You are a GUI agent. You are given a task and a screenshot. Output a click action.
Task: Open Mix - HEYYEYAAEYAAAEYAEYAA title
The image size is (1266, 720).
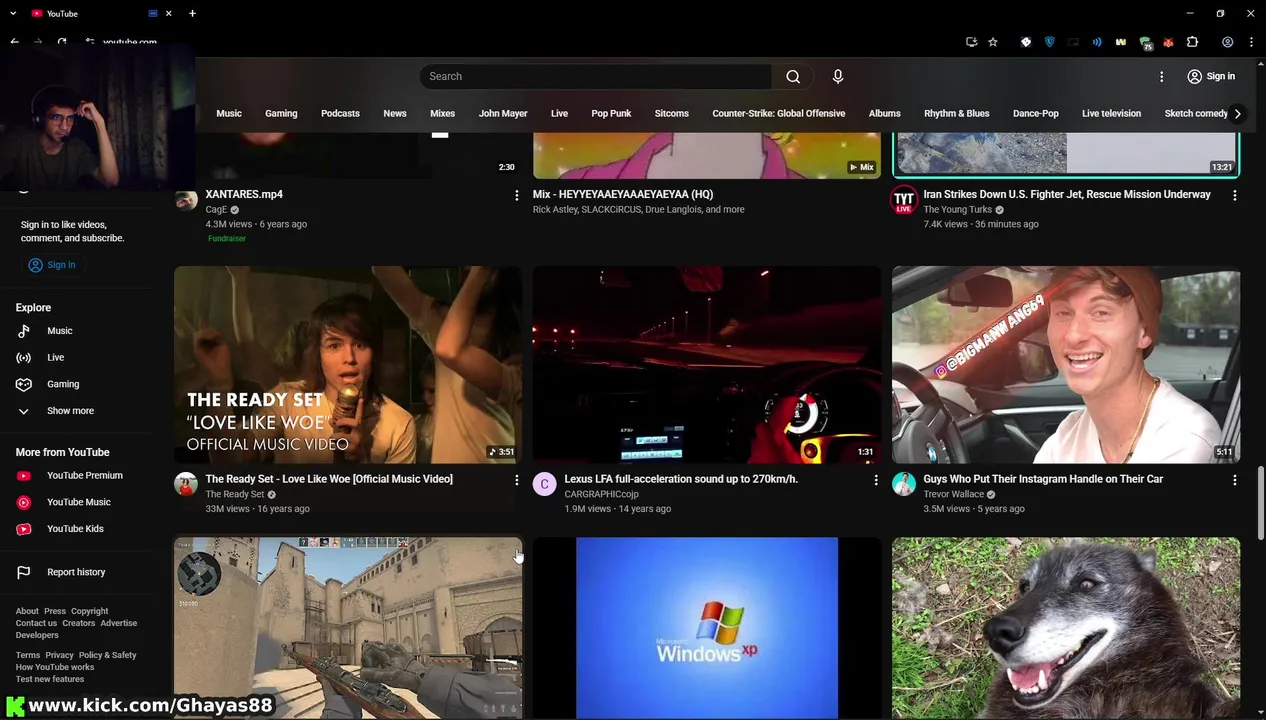623,195
